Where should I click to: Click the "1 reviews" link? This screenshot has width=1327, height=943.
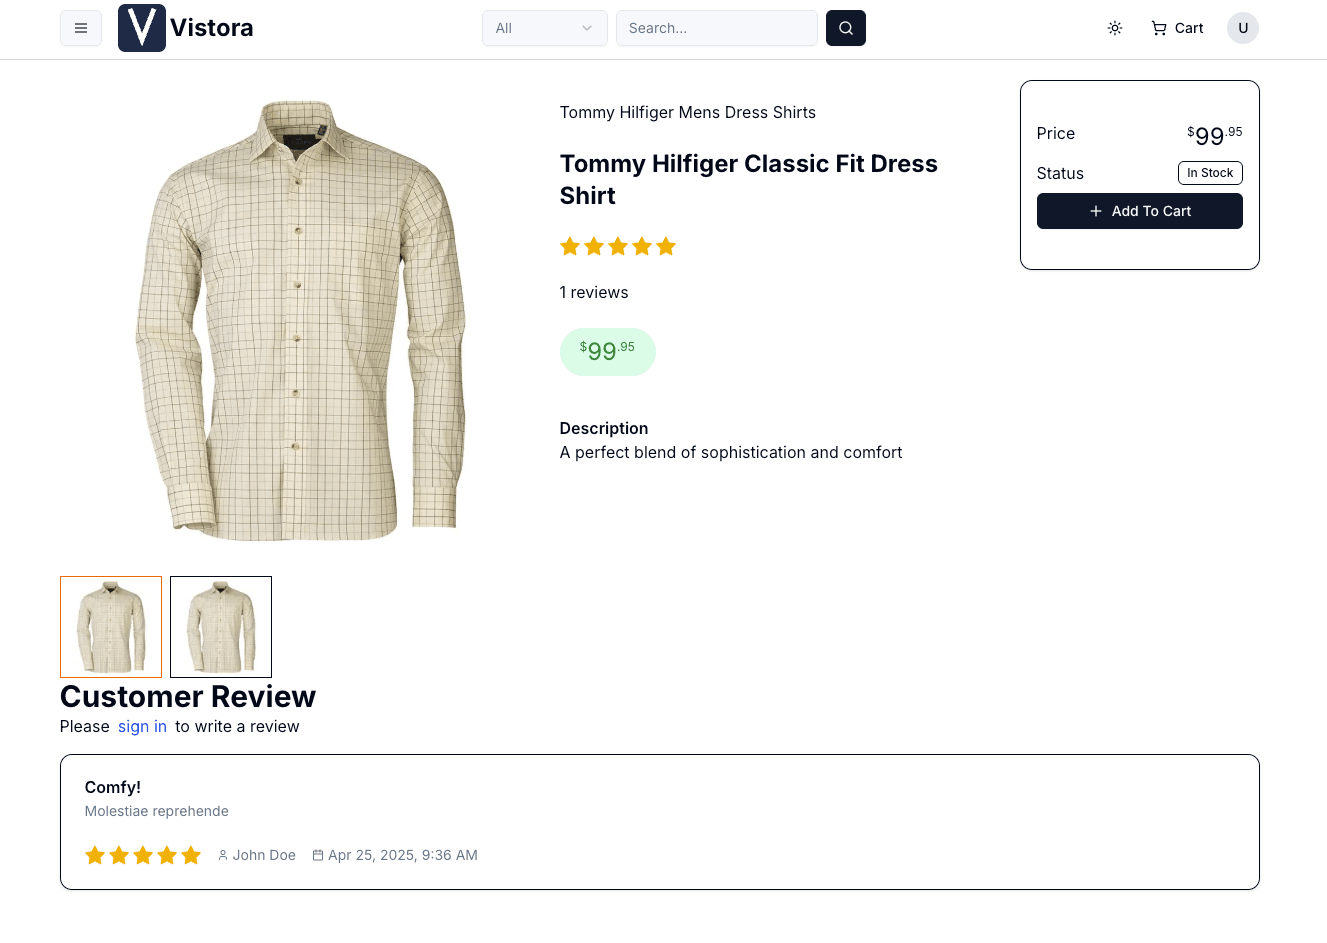594,292
